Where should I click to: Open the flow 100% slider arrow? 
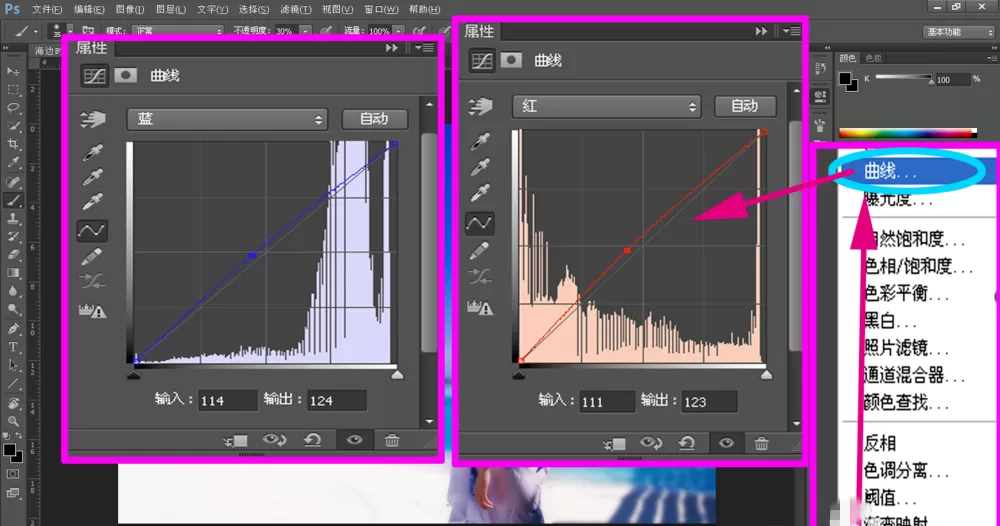tap(398, 31)
